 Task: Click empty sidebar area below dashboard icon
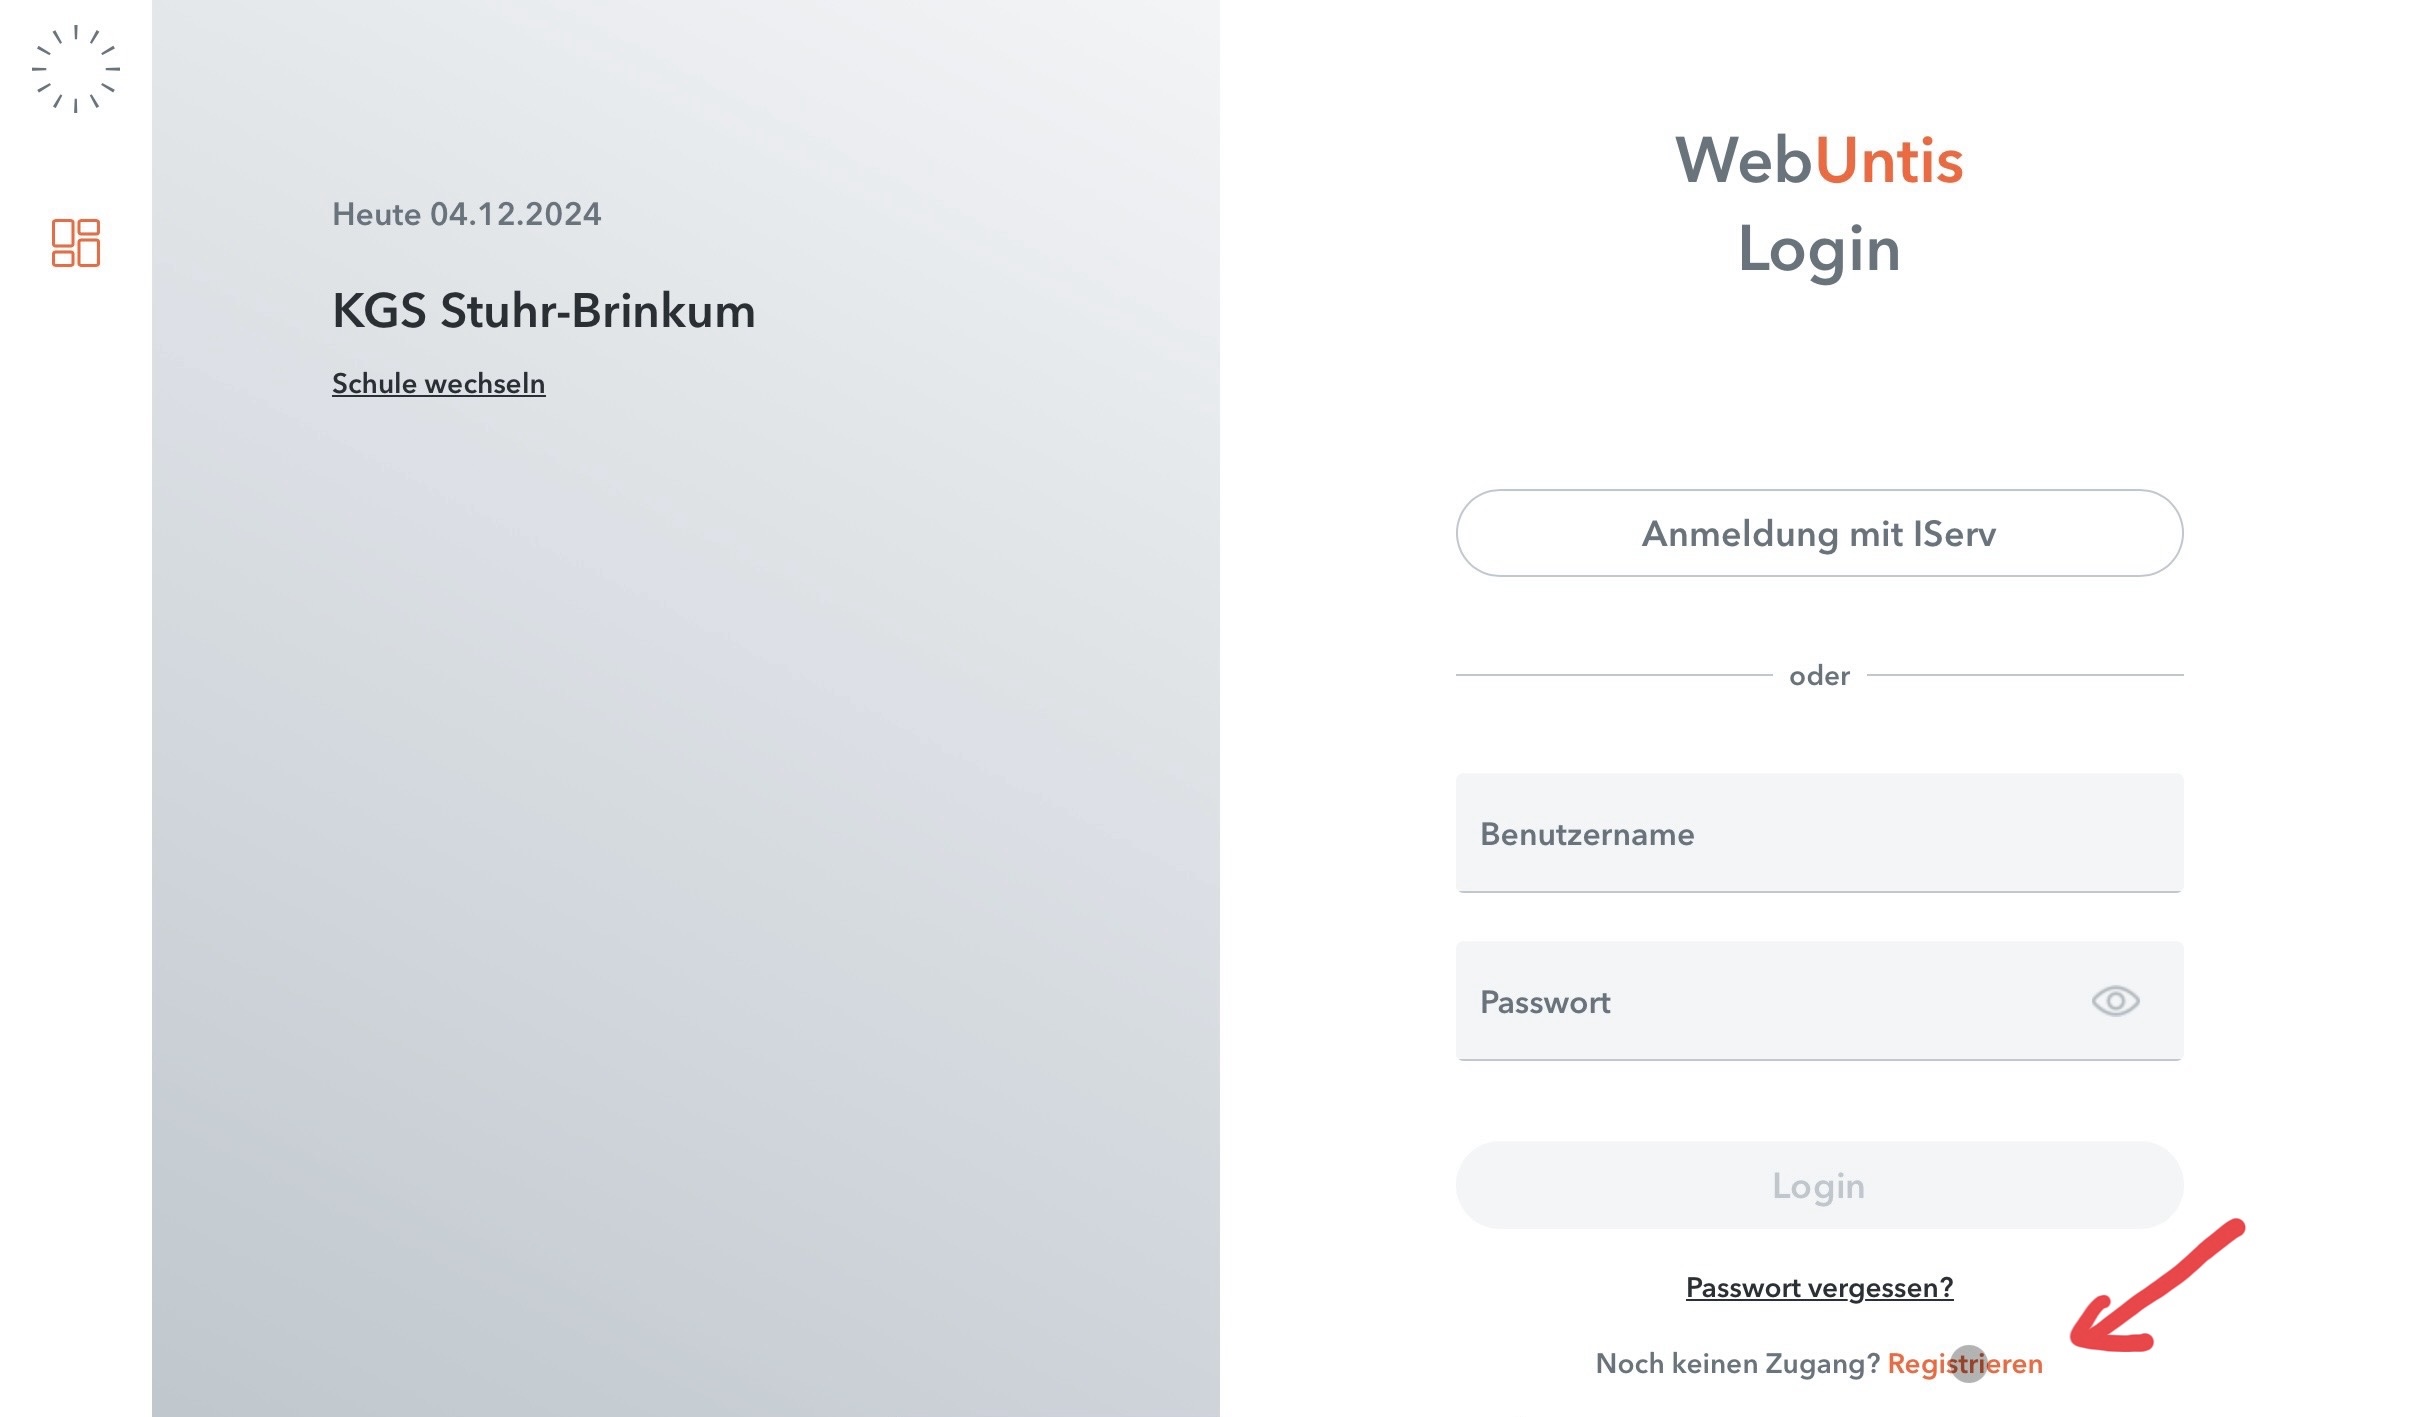76,800
